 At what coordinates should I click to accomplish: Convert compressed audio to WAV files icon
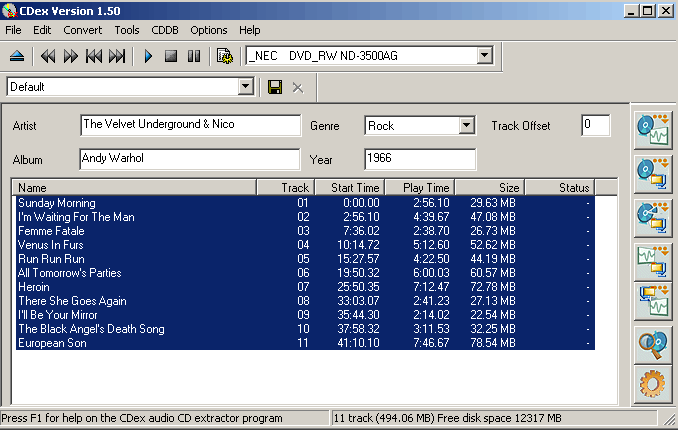[653, 301]
